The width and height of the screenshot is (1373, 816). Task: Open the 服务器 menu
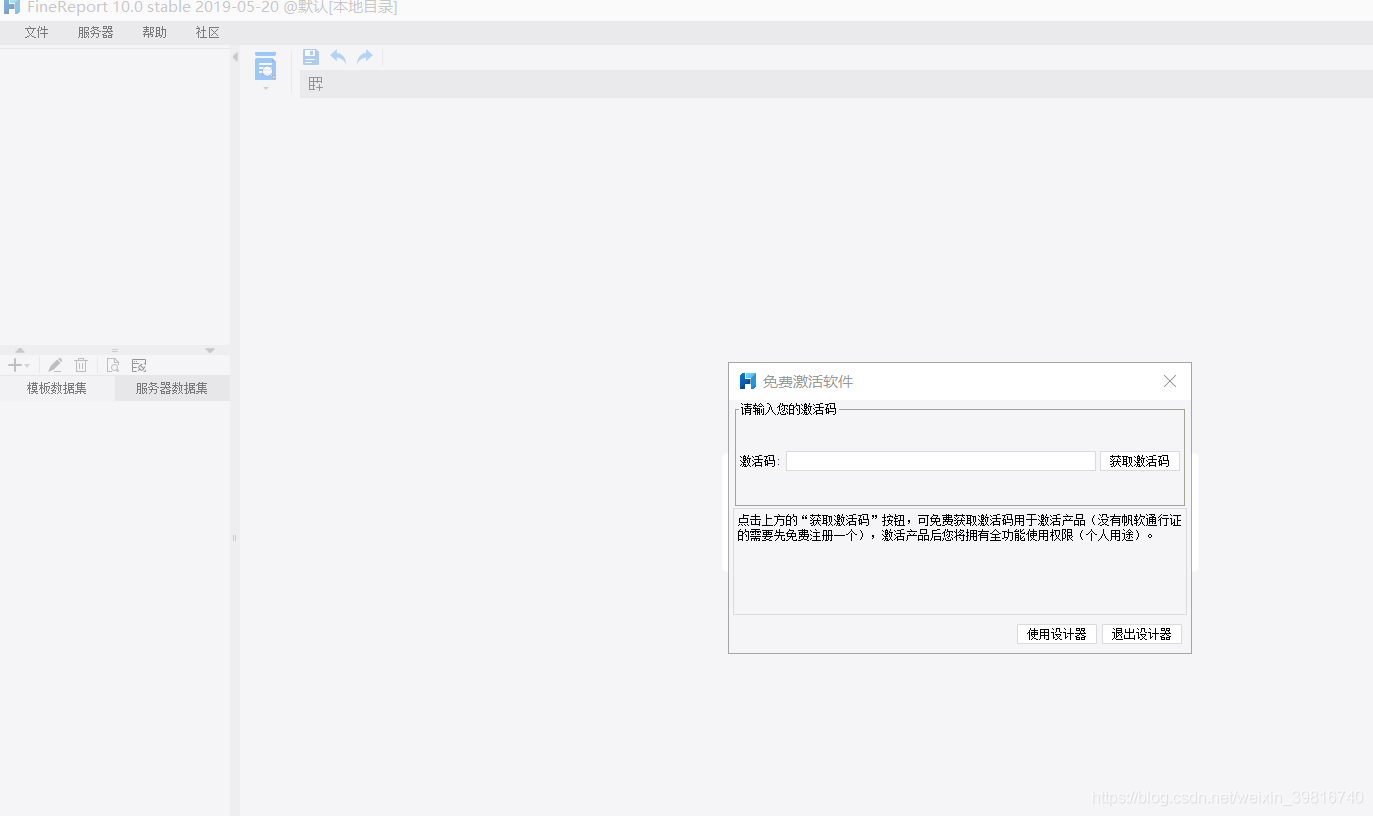[x=96, y=32]
